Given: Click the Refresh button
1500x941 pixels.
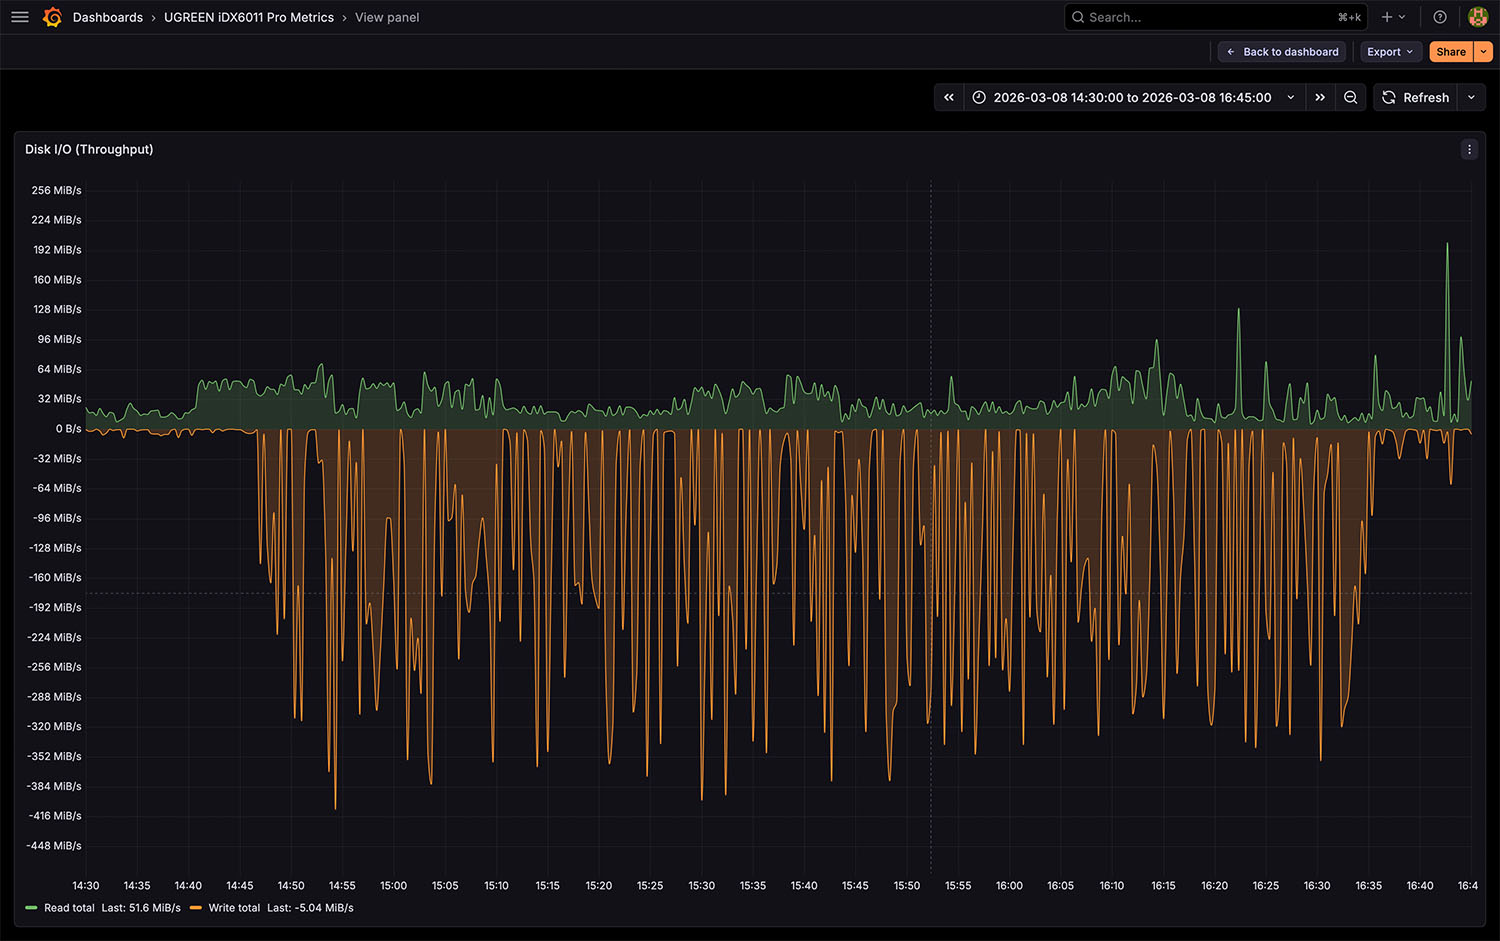Looking at the screenshot, I should [1415, 97].
